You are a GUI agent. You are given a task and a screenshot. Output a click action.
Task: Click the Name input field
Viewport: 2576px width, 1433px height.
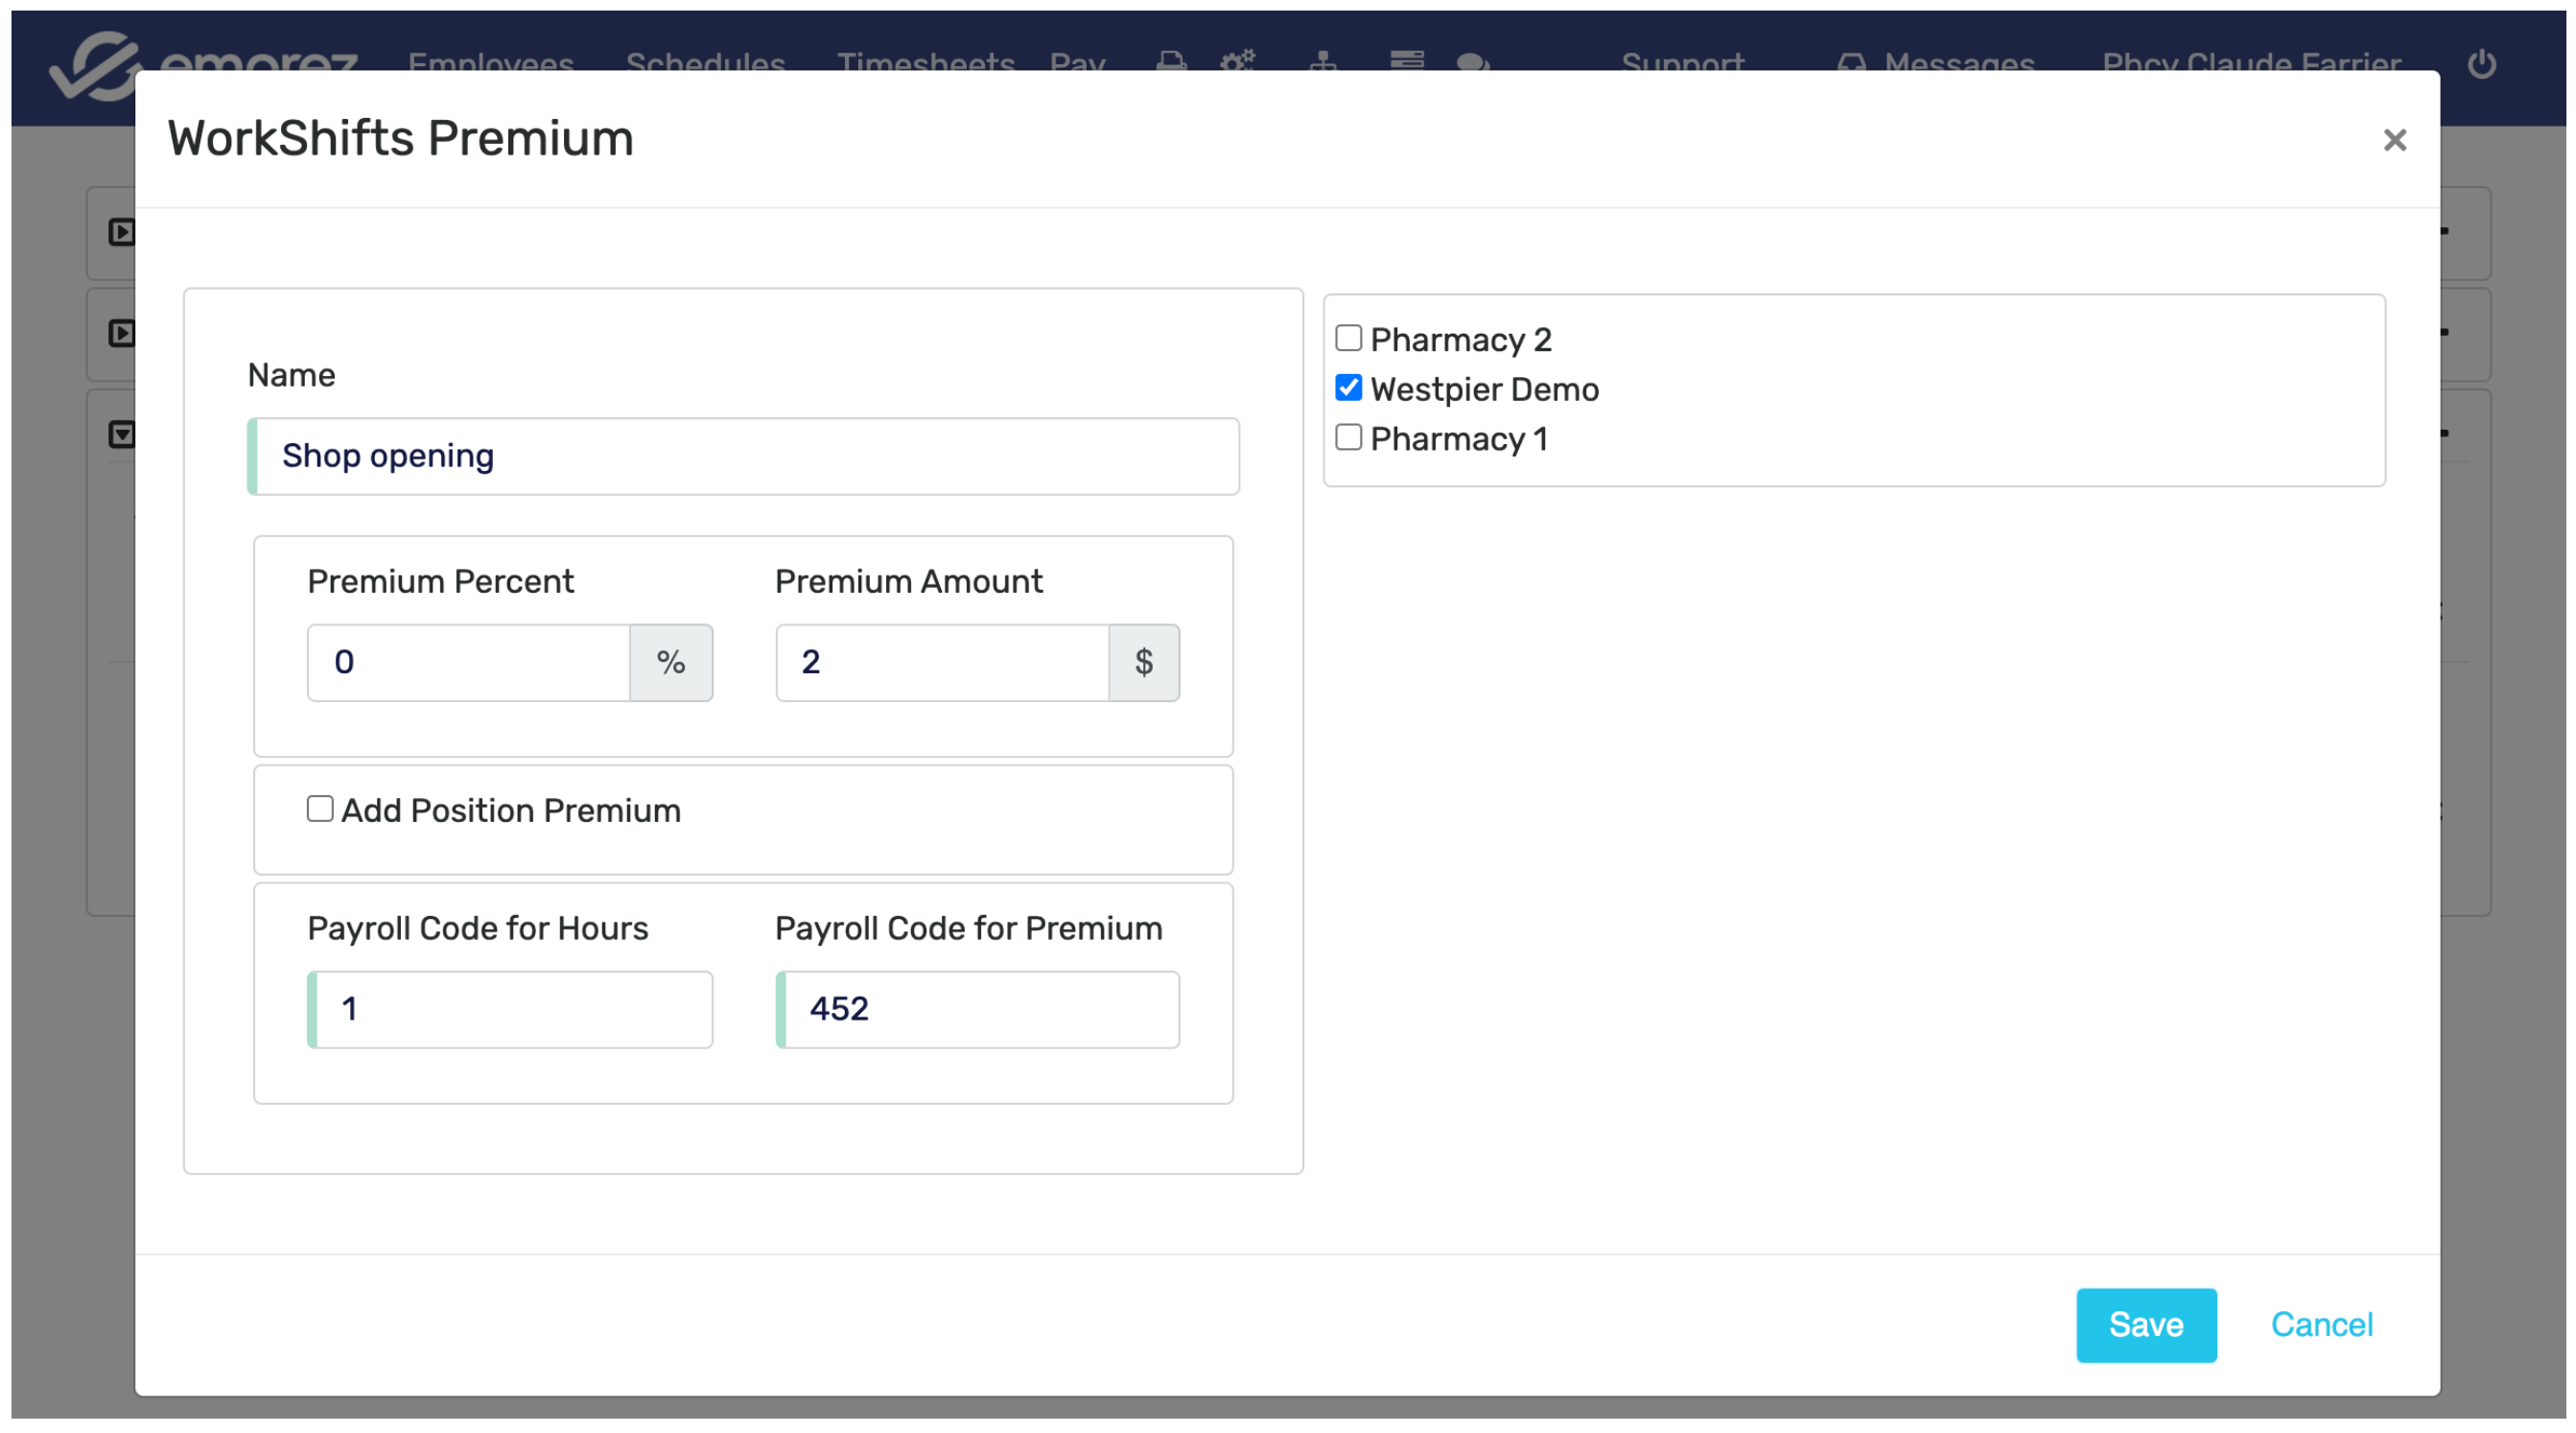pyautogui.click(x=745, y=457)
